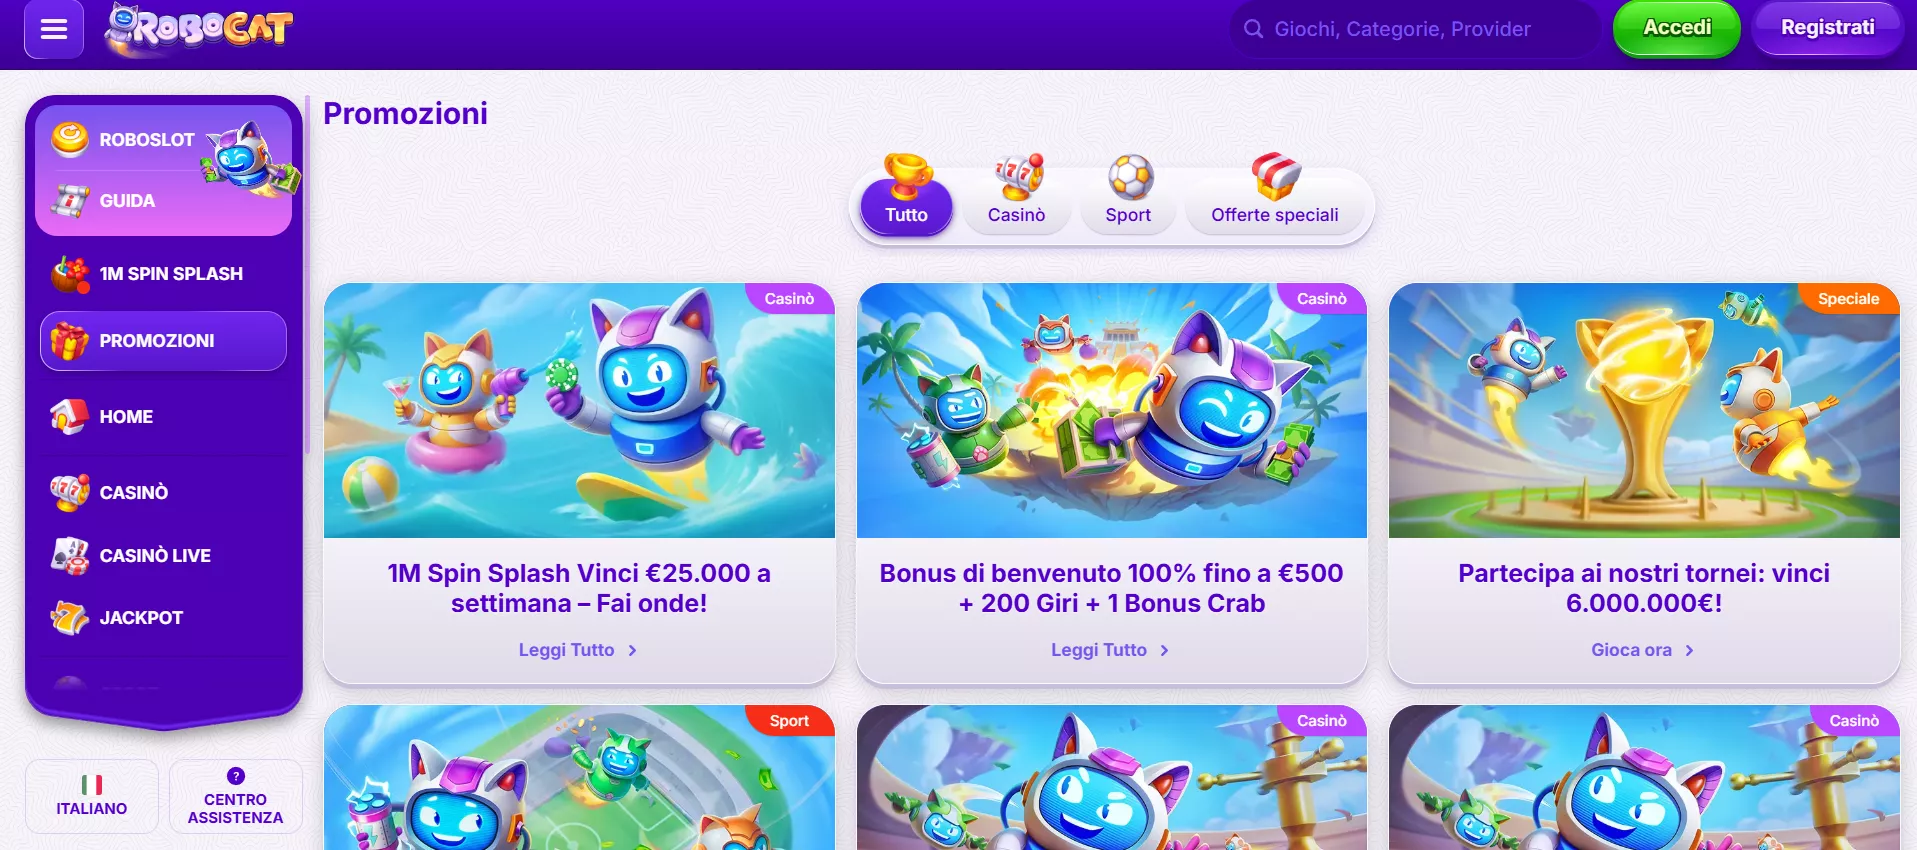Open the hamburger menu
The width and height of the screenshot is (1917, 850).
point(54,29)
